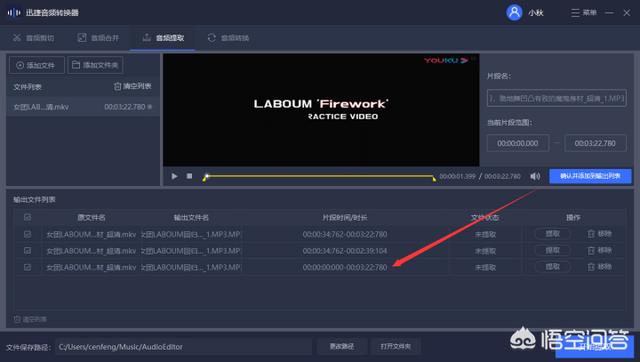Stop the video playback
The image size is (640, 362).
point(189,176)
